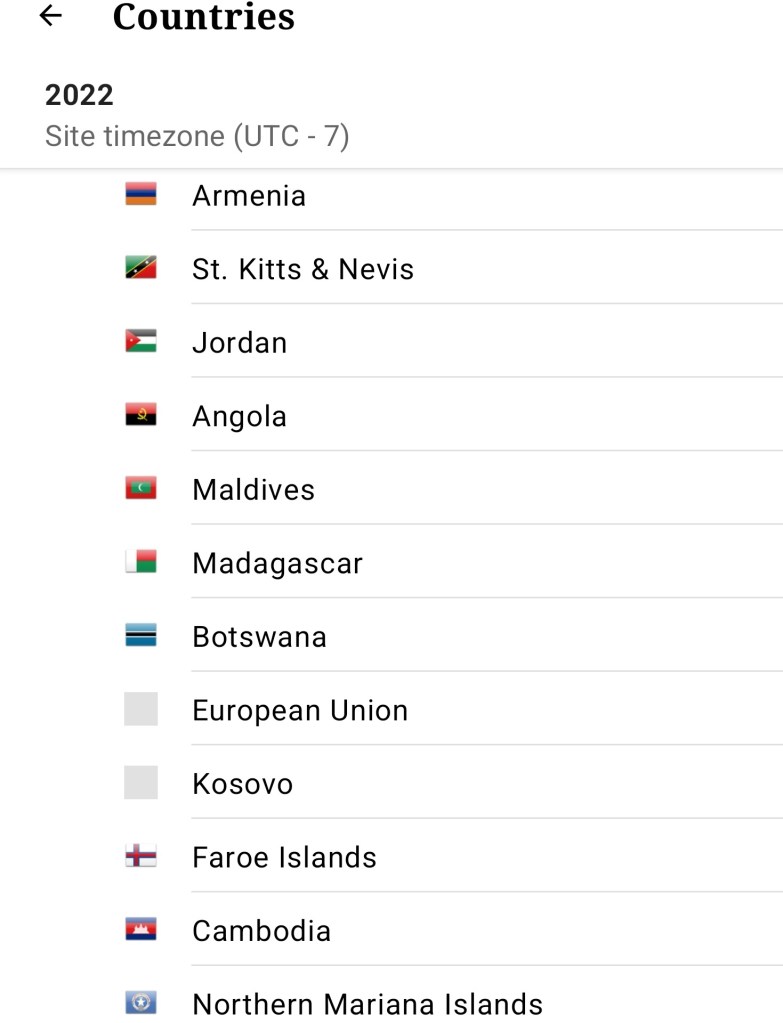
Task: Select Kosovo from the countries list
Action: (243, 784)
